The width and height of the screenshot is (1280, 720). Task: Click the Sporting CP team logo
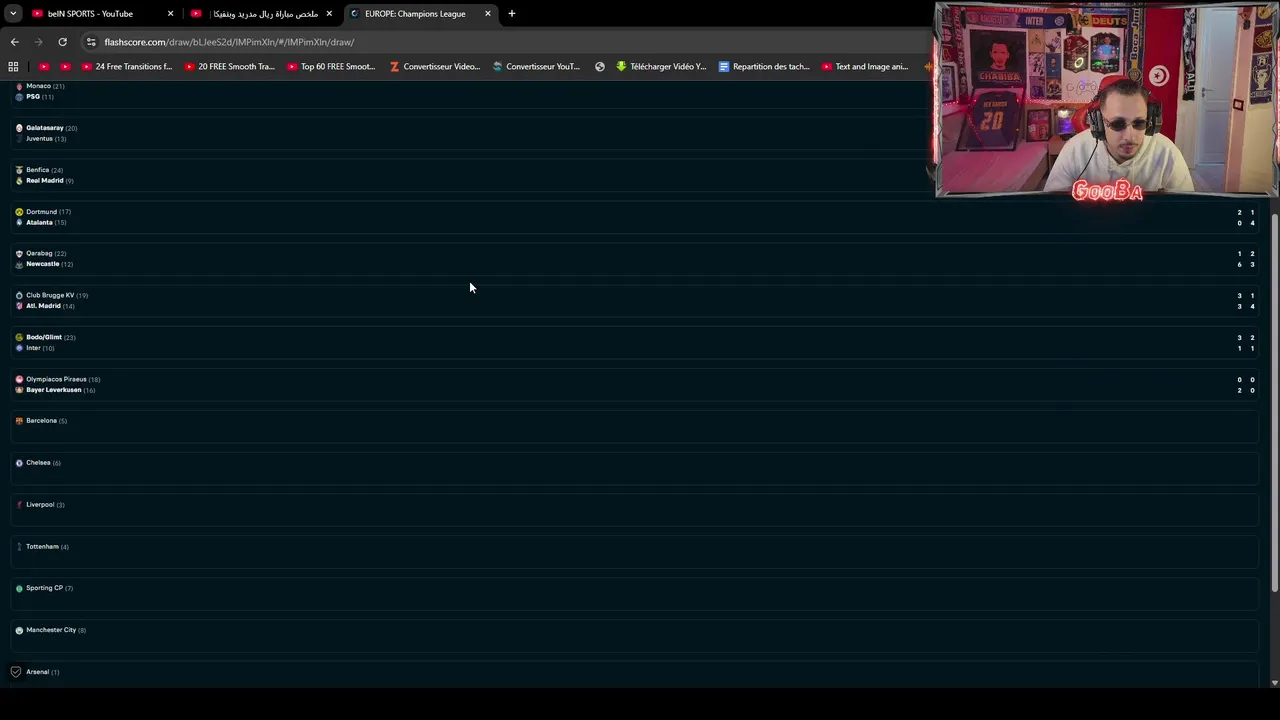tap(19, 588)
